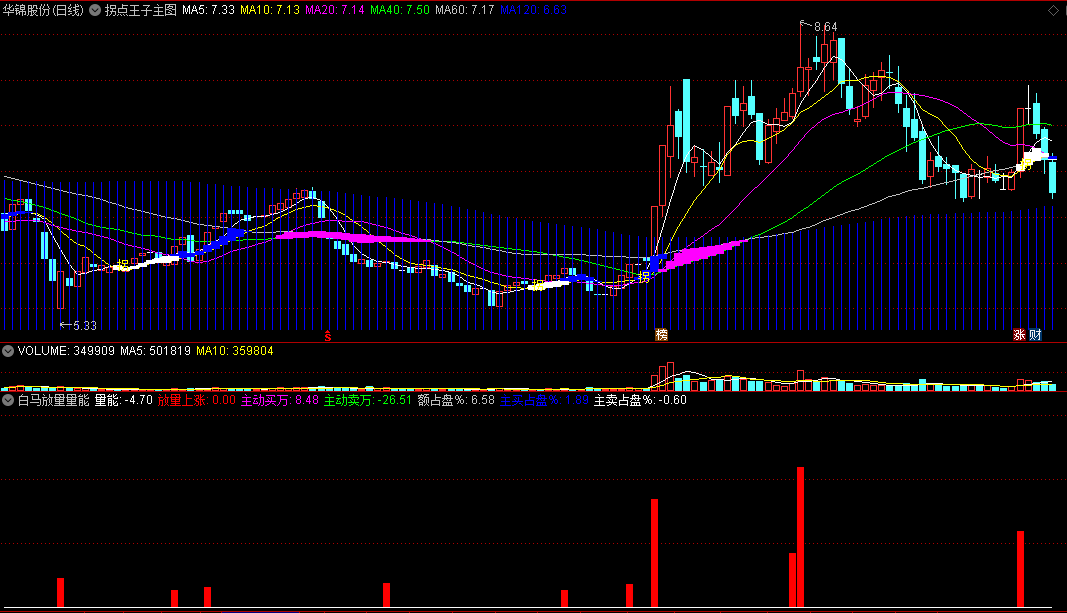Expand the VOLUME indicator menu arrow

pos(8,351)
